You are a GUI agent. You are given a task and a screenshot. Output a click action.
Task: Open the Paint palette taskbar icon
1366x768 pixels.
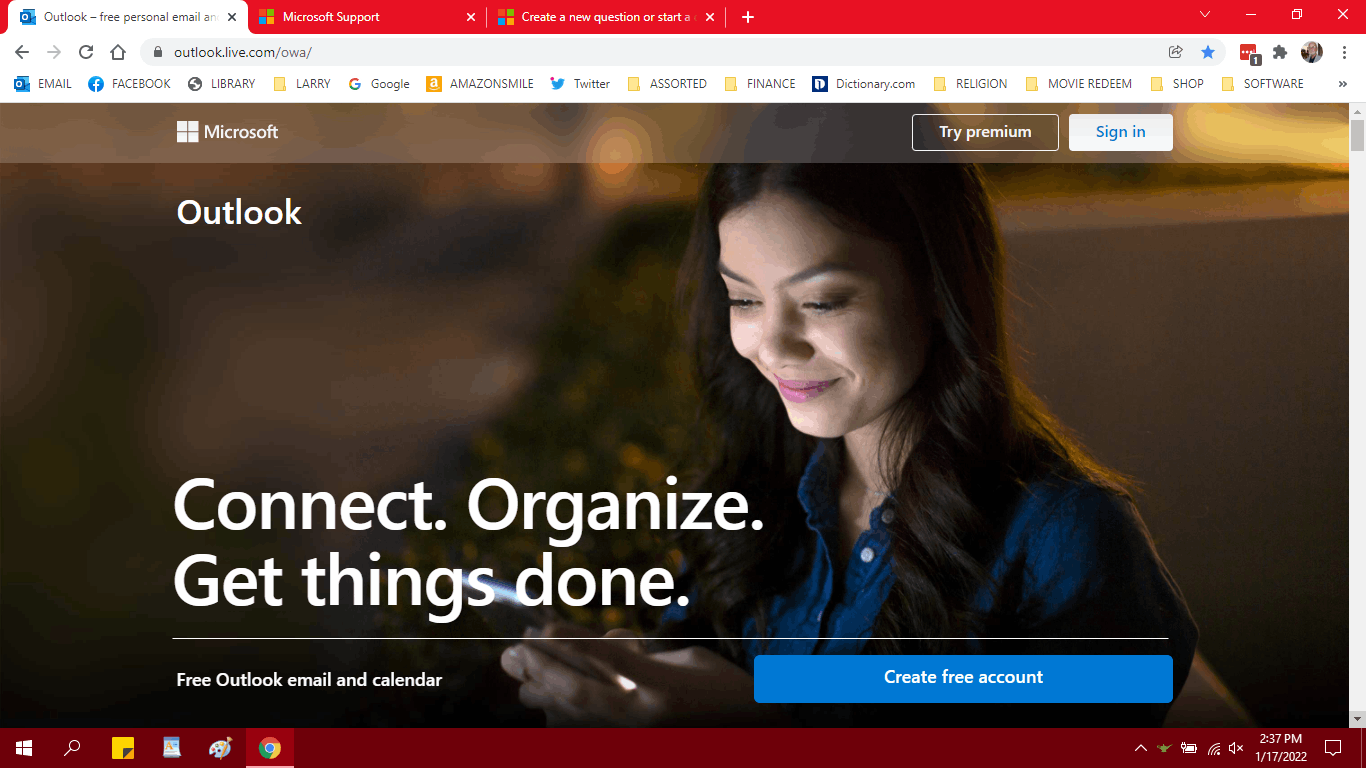[x=220, y=748]
